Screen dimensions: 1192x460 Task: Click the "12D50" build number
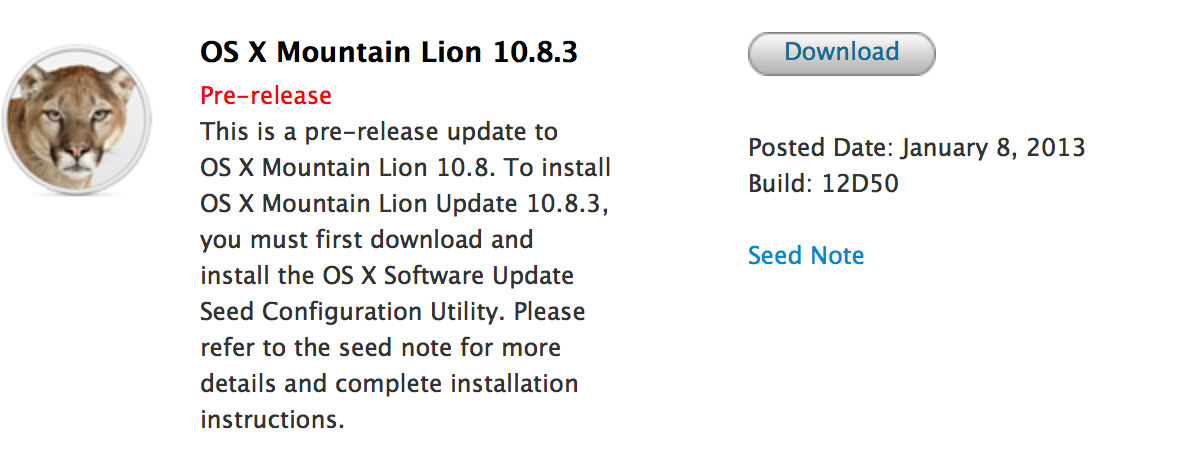(861, 184)
